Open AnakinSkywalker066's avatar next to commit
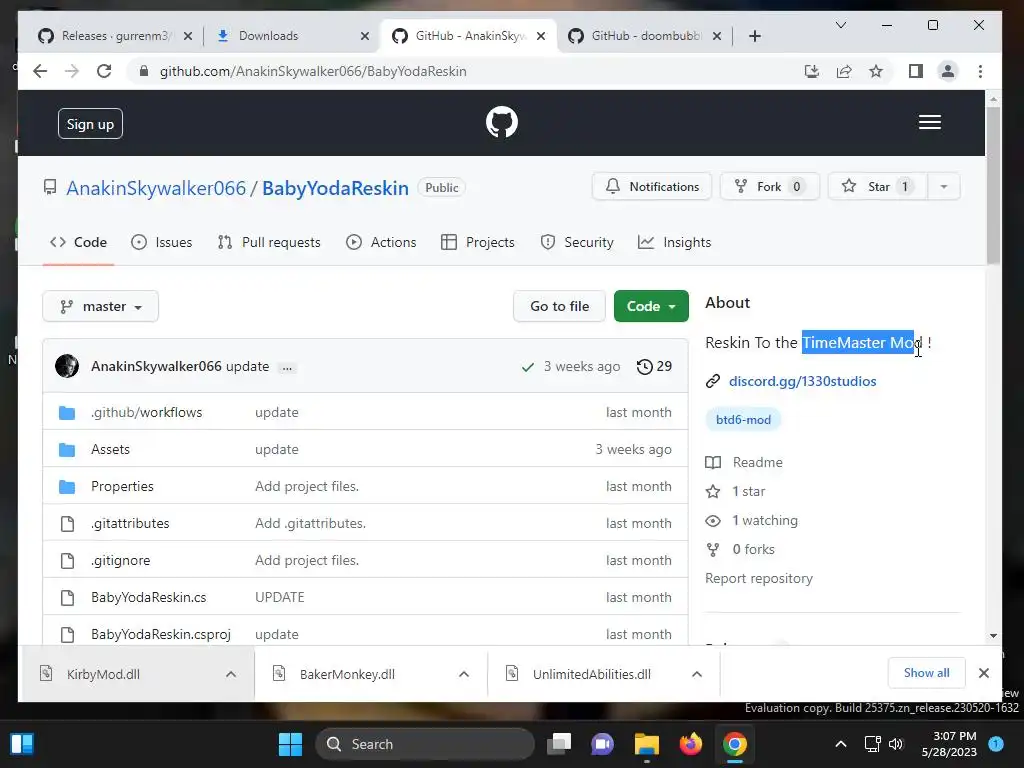Screen dimensions: 1024x768 tap(67, 366)
